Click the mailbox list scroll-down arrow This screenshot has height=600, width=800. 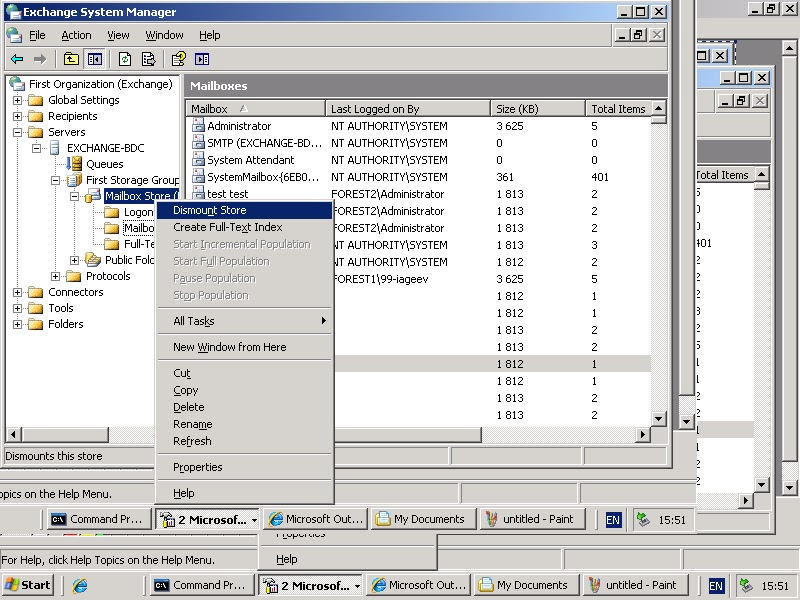(659, 419)
